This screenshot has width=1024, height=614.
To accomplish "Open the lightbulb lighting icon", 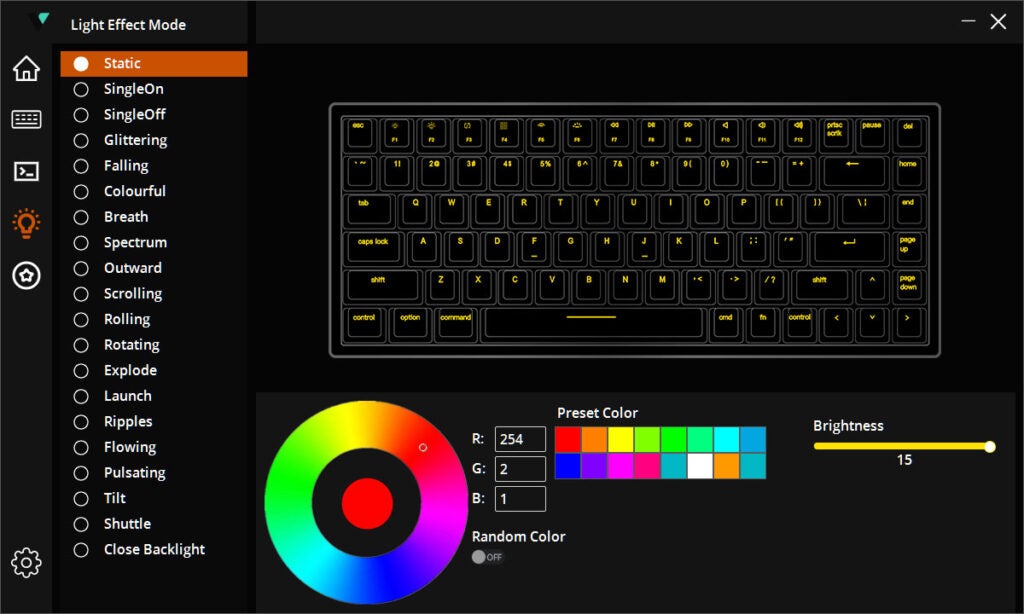I will pyautogui.click(x=26, y=223).
